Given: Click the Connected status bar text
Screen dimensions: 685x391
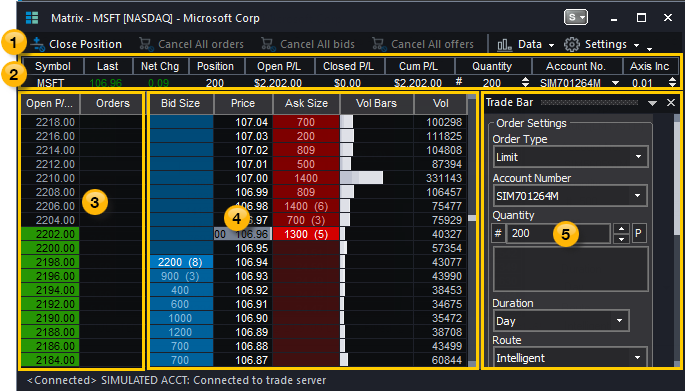Looking at the screenshot, I should (x=176, y=380).
